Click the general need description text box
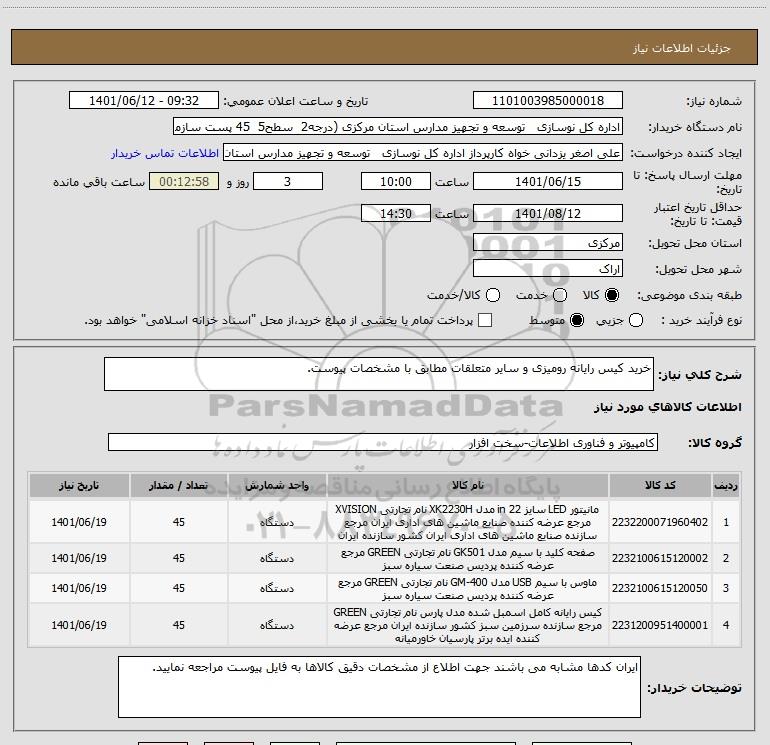Image resolution: width=770 pixels, height=745 pixels. pos(379,374)
